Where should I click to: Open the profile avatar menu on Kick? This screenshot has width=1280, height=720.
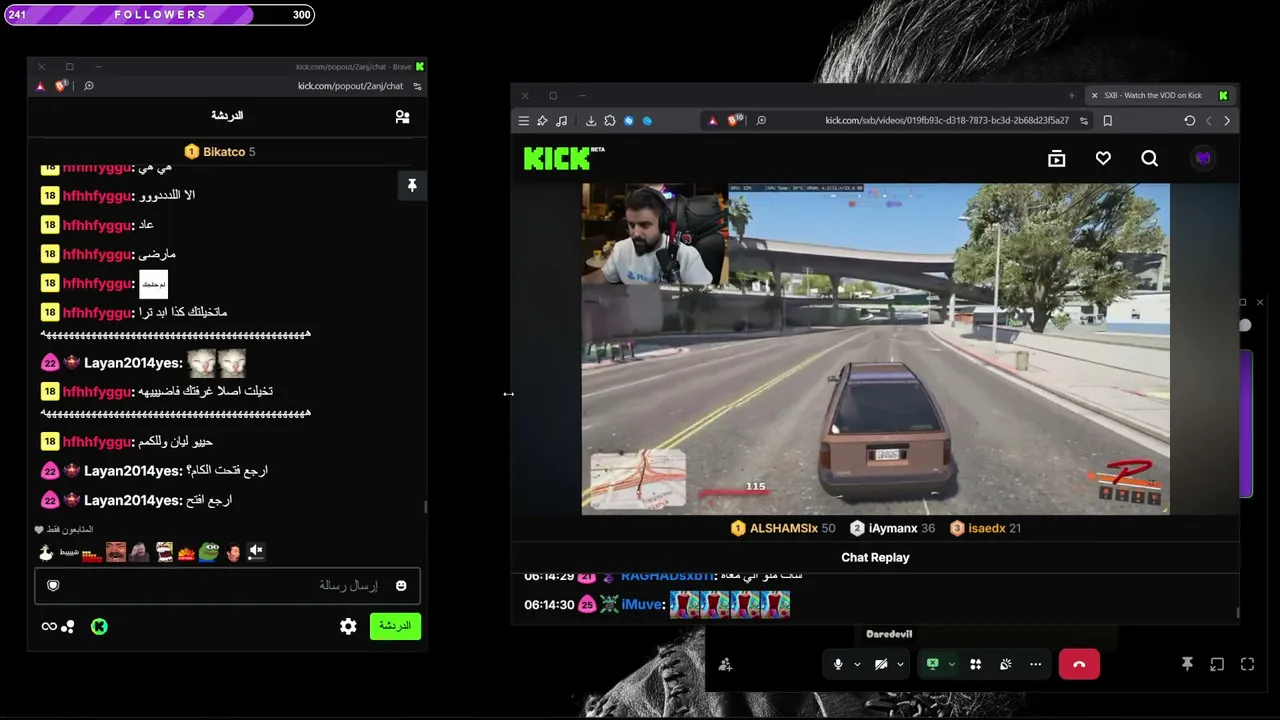pyautogui.click(x=1203, y=158)
